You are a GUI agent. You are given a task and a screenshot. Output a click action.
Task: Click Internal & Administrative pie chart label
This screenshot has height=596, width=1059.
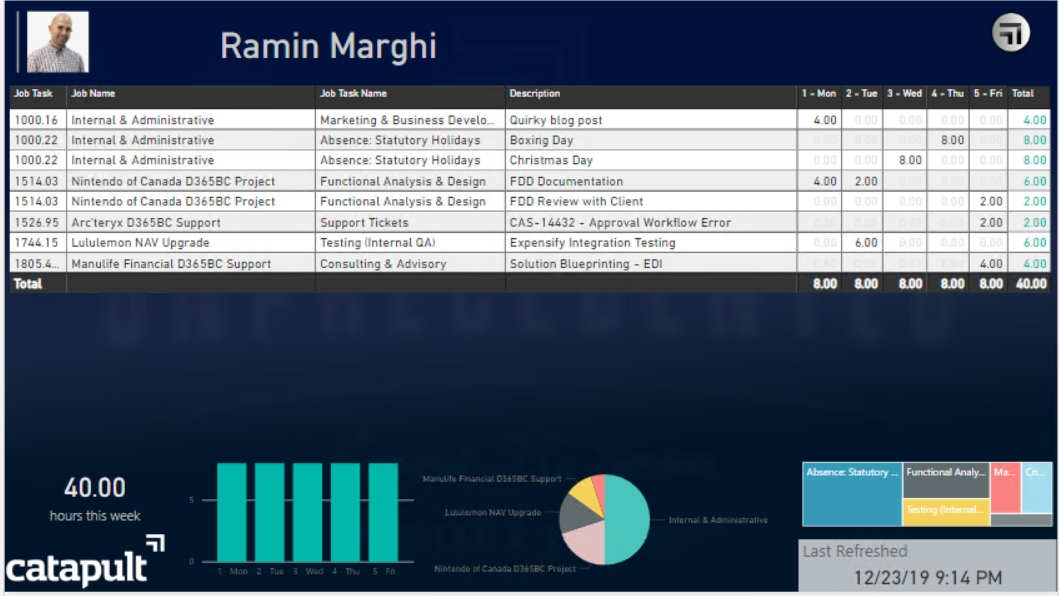[718, 520]
